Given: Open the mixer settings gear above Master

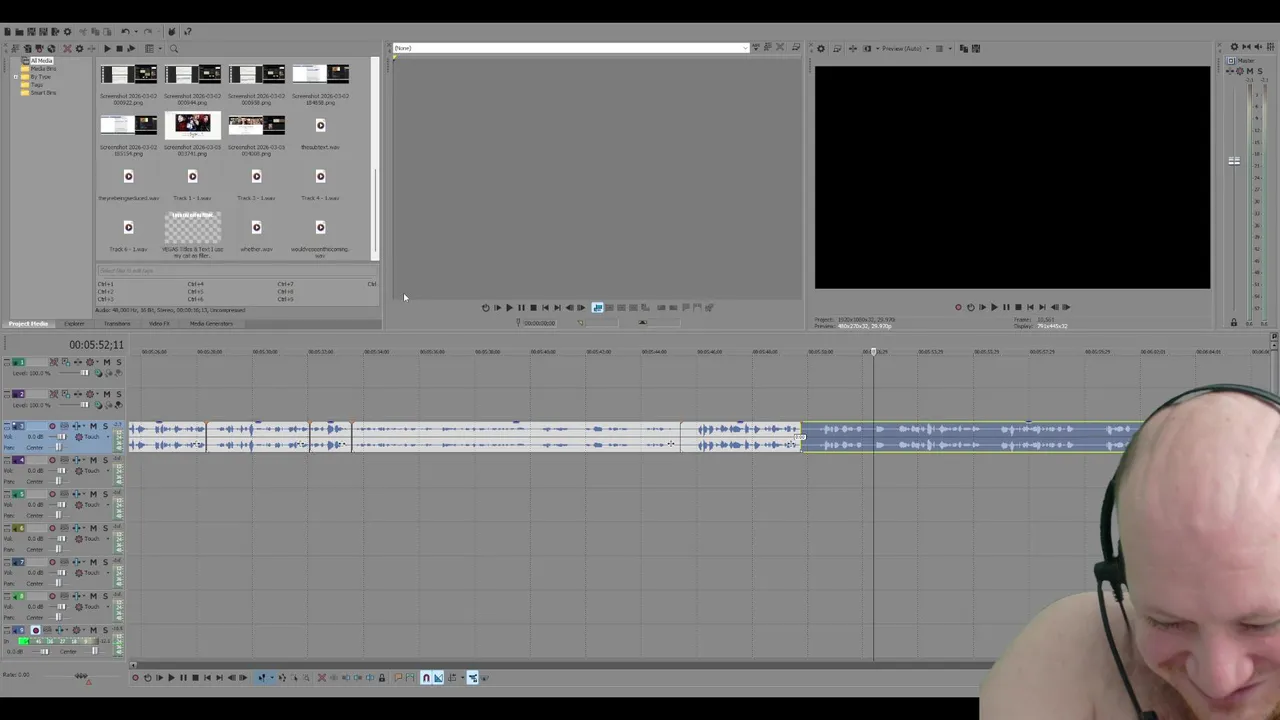Looking at the screenshot, I should tap(1234, 47).
